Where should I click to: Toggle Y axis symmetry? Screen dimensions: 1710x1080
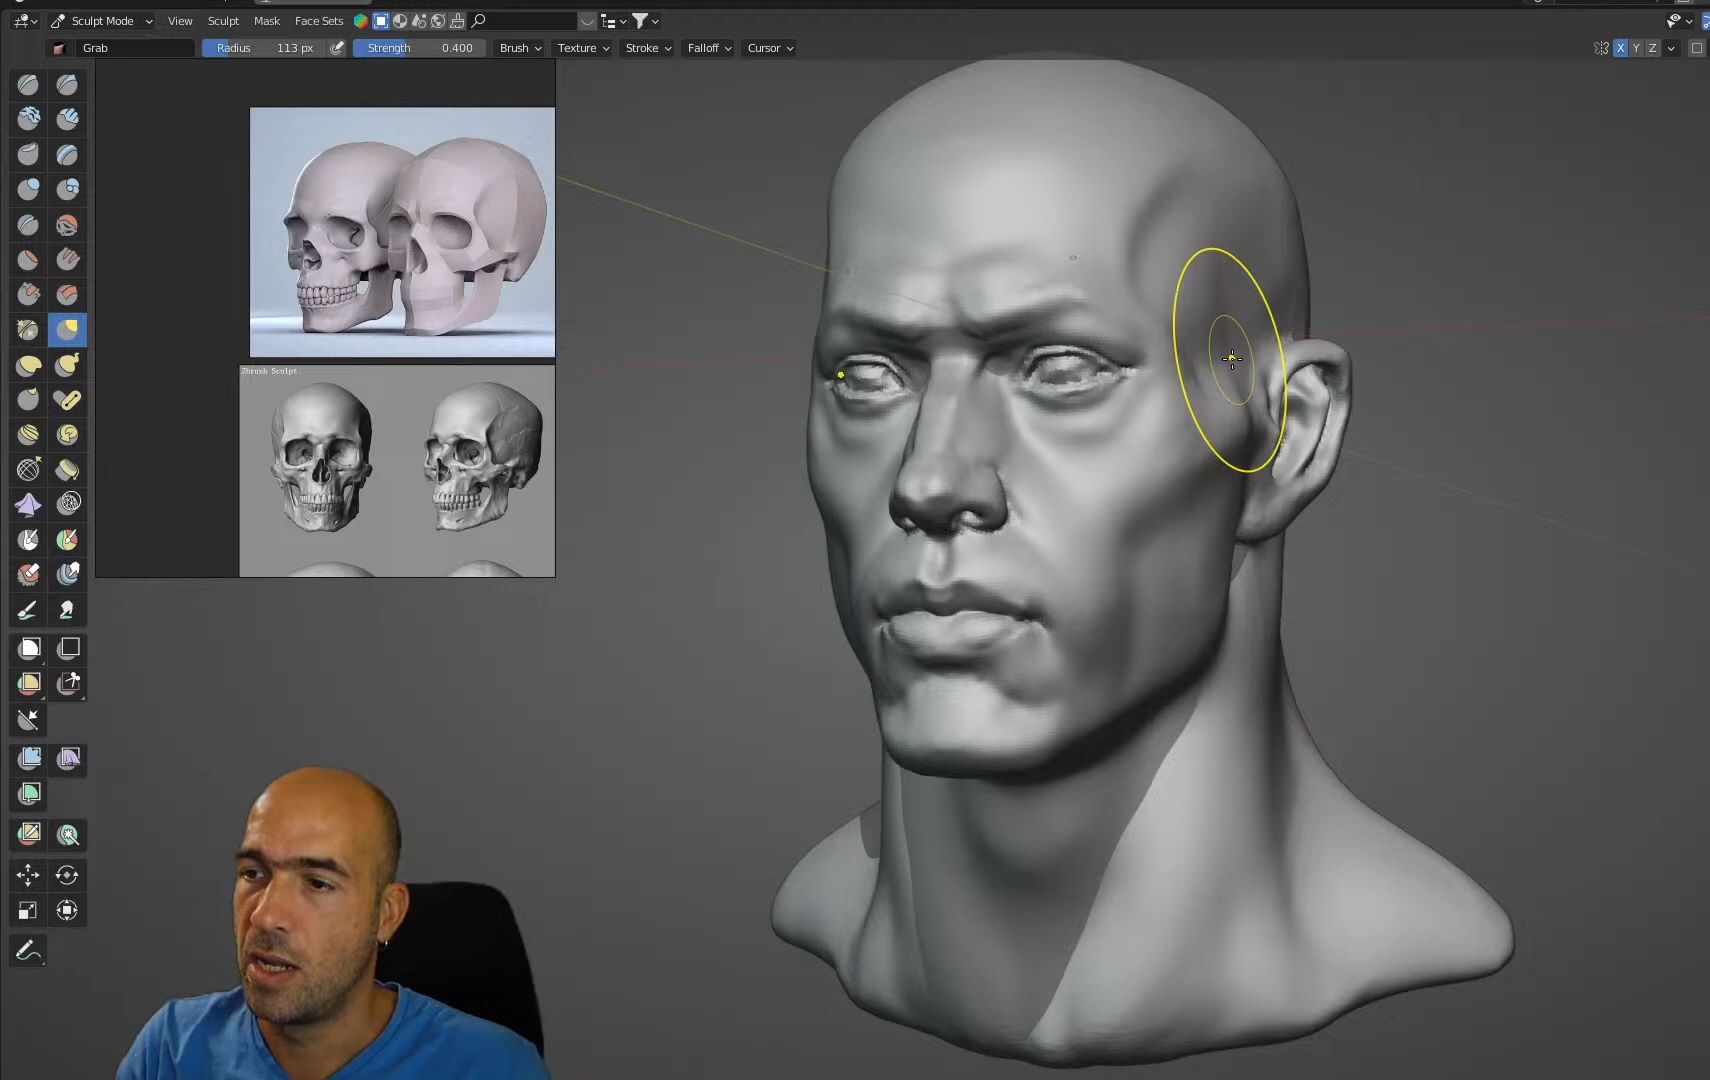pos(1636,48)
